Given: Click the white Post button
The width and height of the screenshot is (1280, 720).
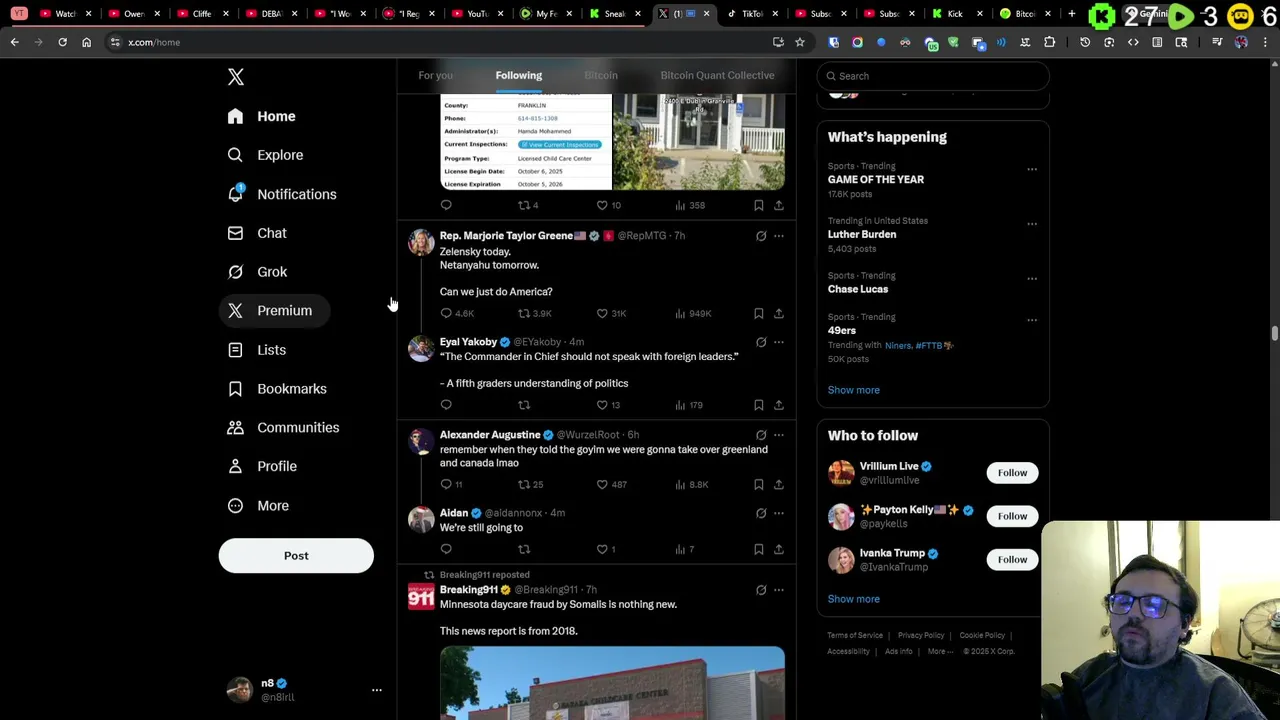Looking at the screenshot, I should point(296,556).
